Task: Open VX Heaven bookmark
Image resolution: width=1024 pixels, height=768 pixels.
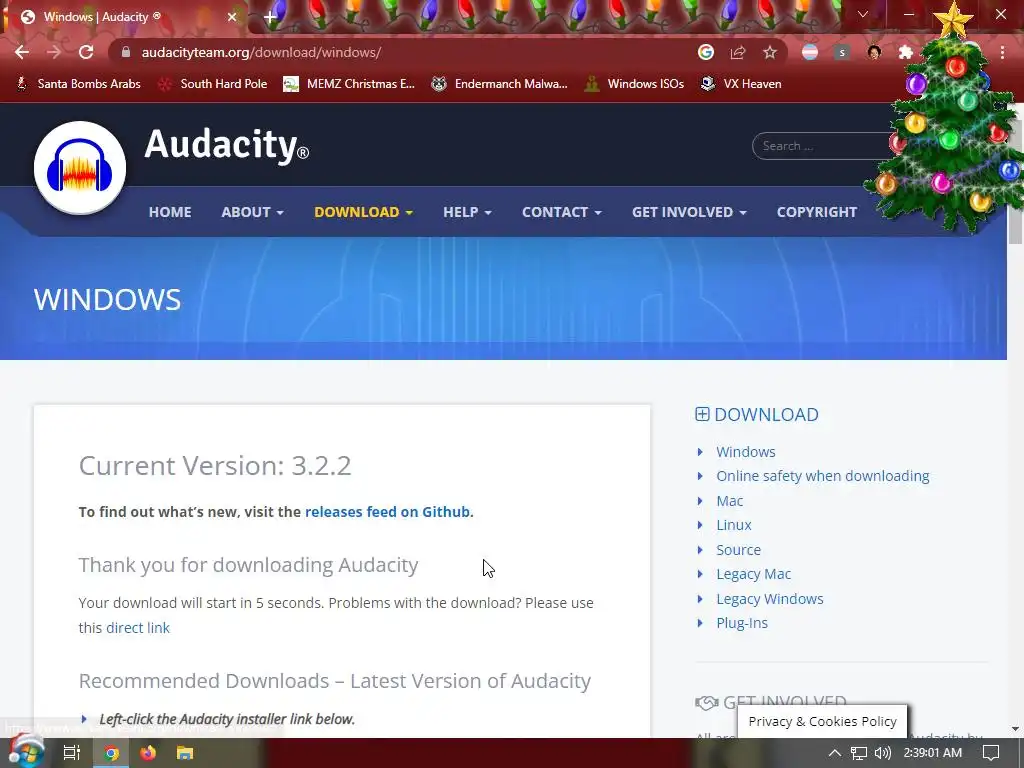Action: 741,84
